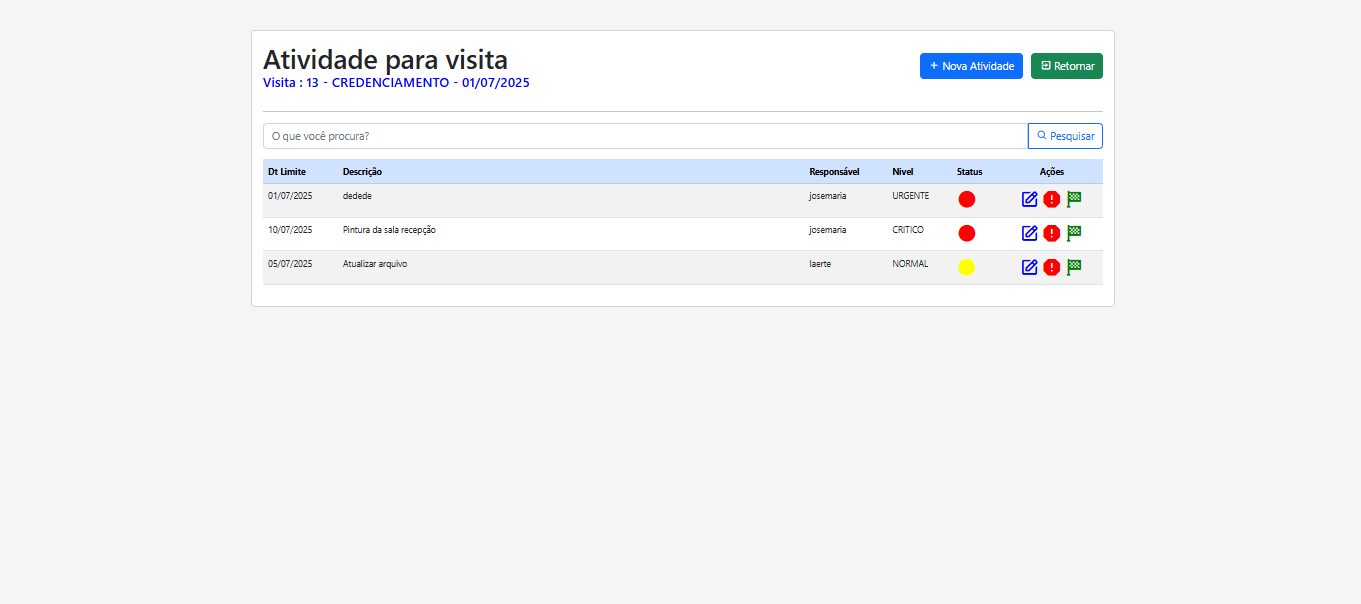Viewport: 1361px width, 604px height.
Task: Click inside the "O que você procura?" search field
Action: point(640,135)
